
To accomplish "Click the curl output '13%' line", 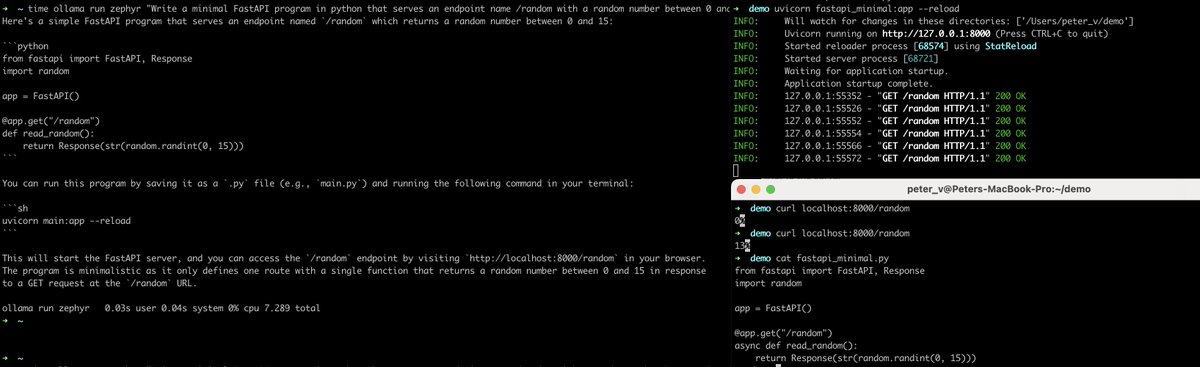I will coord(743,245).
